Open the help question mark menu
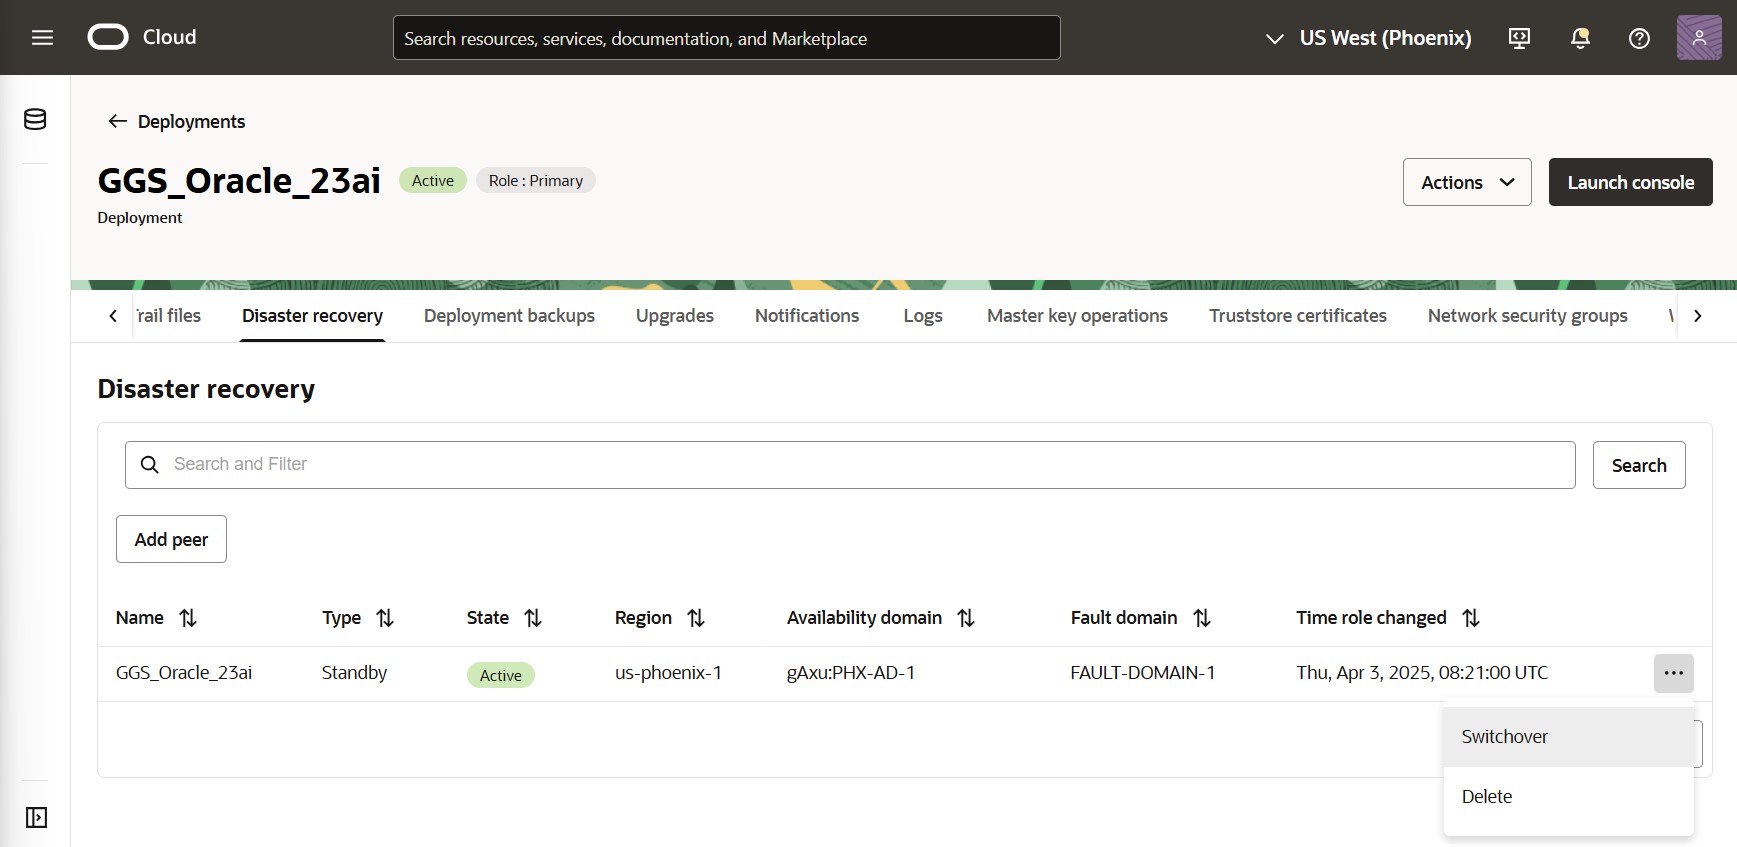Viewport: 1737px width, 847px height. point(1639,38)
